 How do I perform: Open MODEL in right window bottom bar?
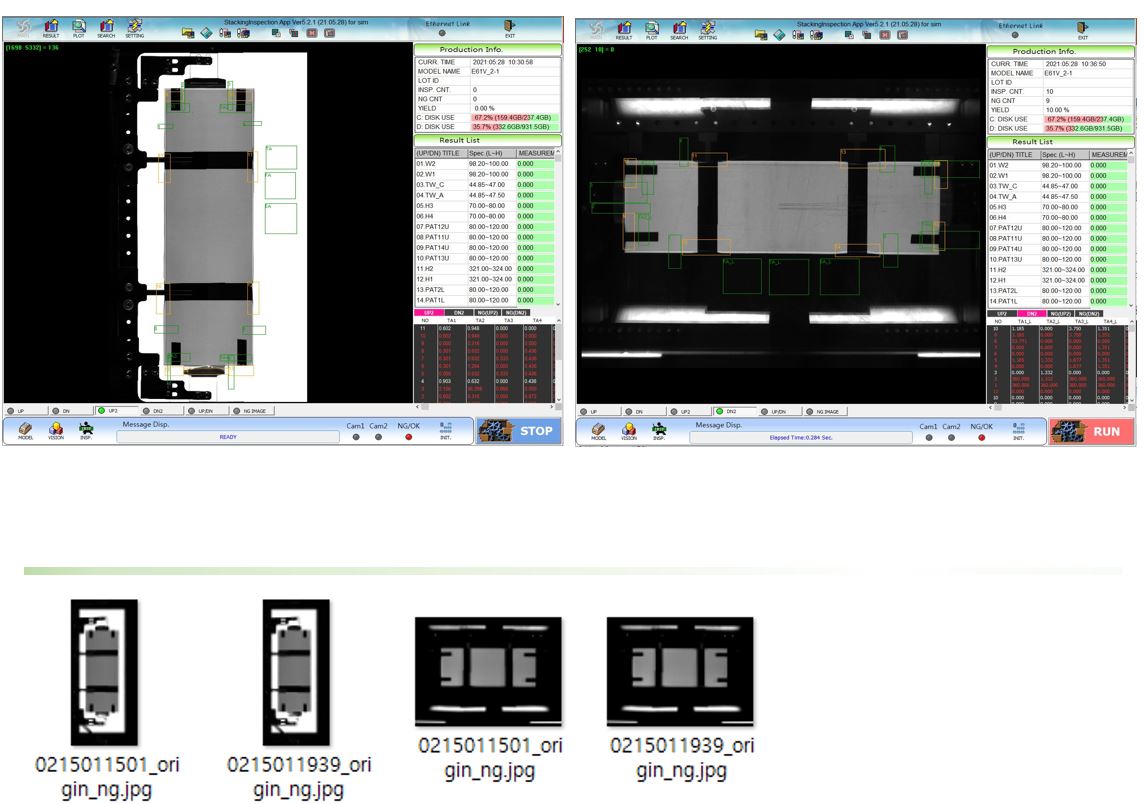(x=599, y=431)
